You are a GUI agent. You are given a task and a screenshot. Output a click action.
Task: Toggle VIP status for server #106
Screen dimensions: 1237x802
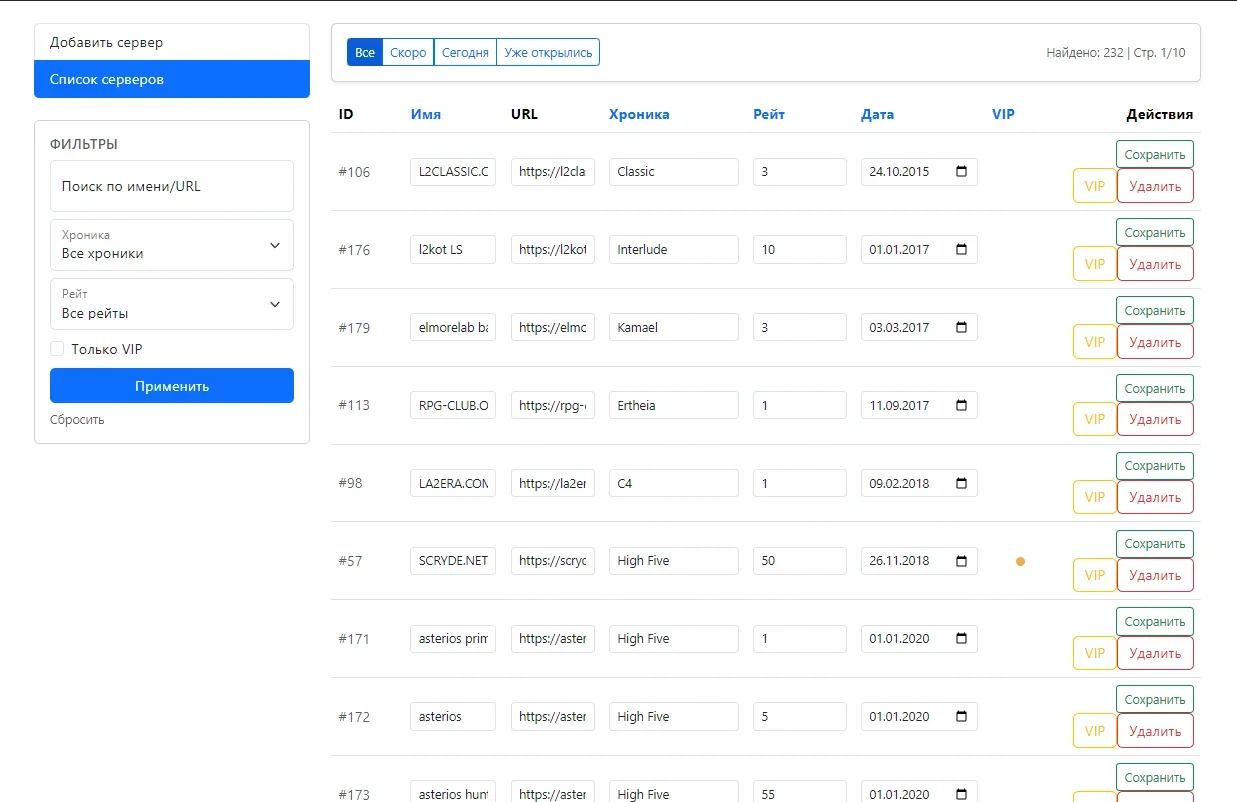pyautogui.click(x=1094, y=186)
